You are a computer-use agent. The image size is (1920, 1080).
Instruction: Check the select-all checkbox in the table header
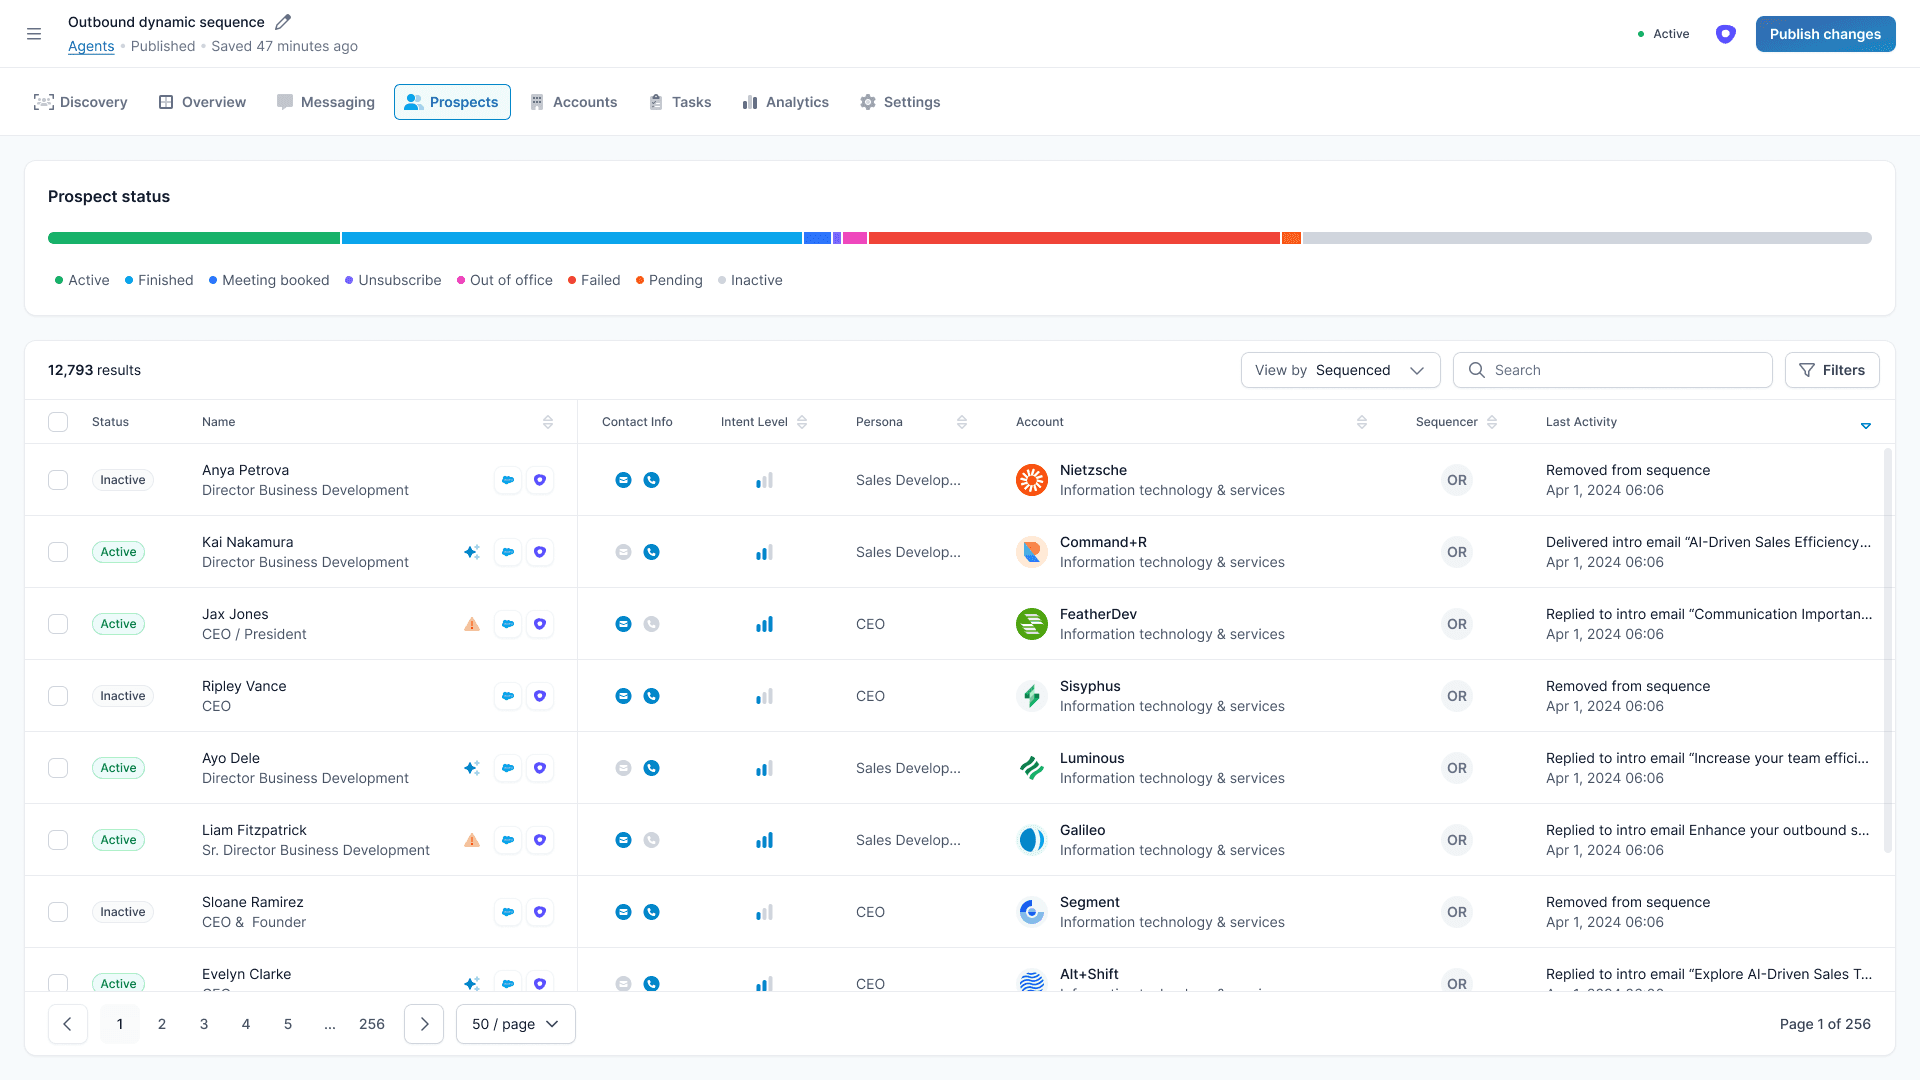(58, 422)
